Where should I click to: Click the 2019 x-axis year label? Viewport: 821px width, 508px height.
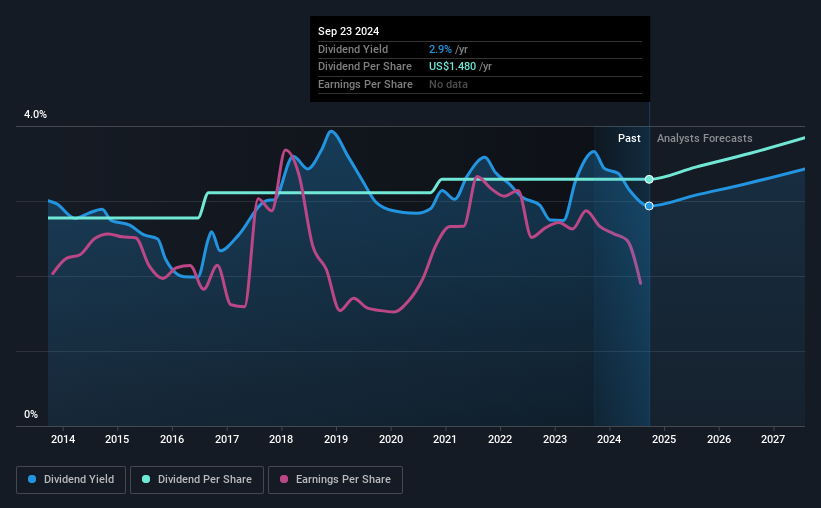[336, 439]
